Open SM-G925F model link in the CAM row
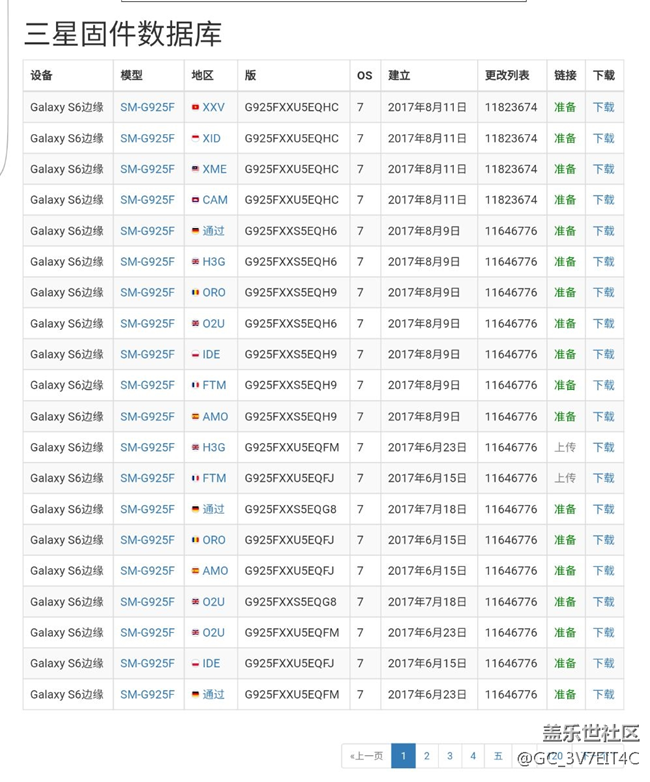 pos(148,200)
